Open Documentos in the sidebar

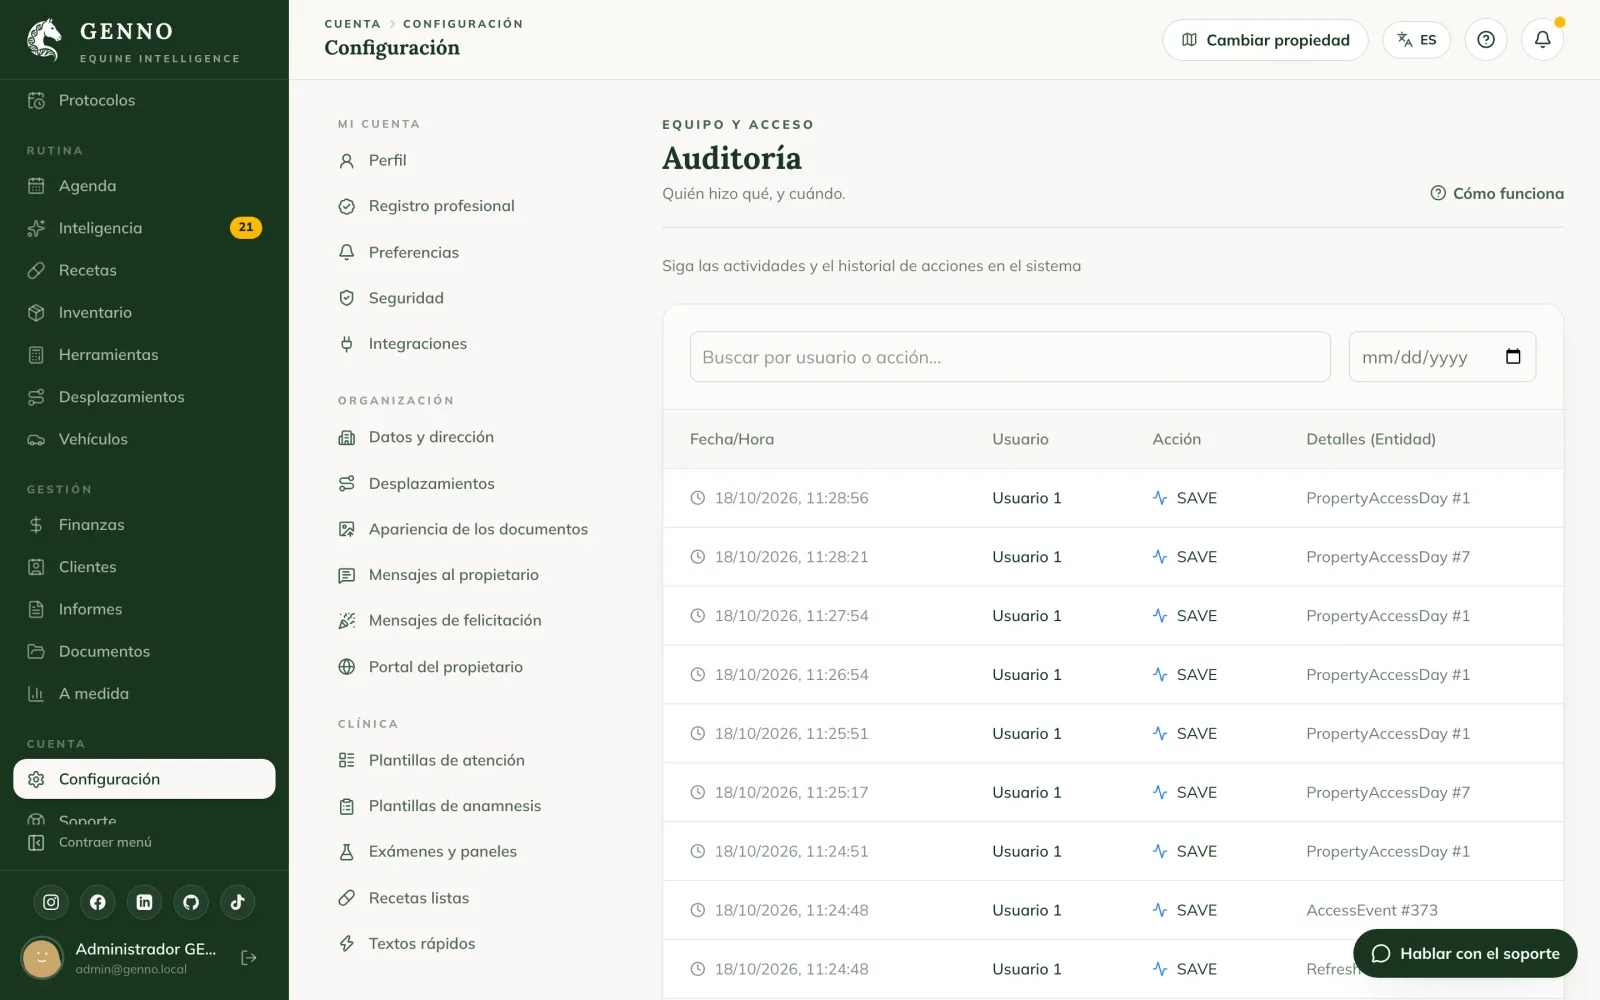(144, 651)
